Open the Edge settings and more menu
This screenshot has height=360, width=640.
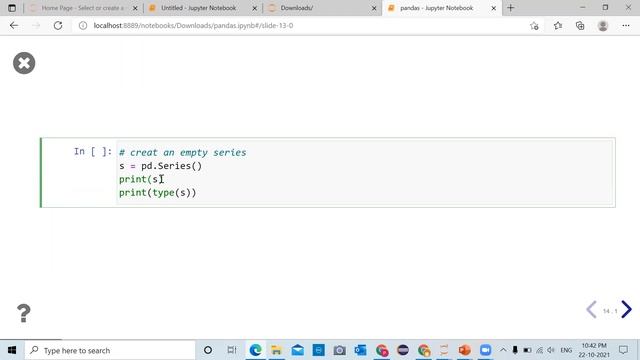626,26
